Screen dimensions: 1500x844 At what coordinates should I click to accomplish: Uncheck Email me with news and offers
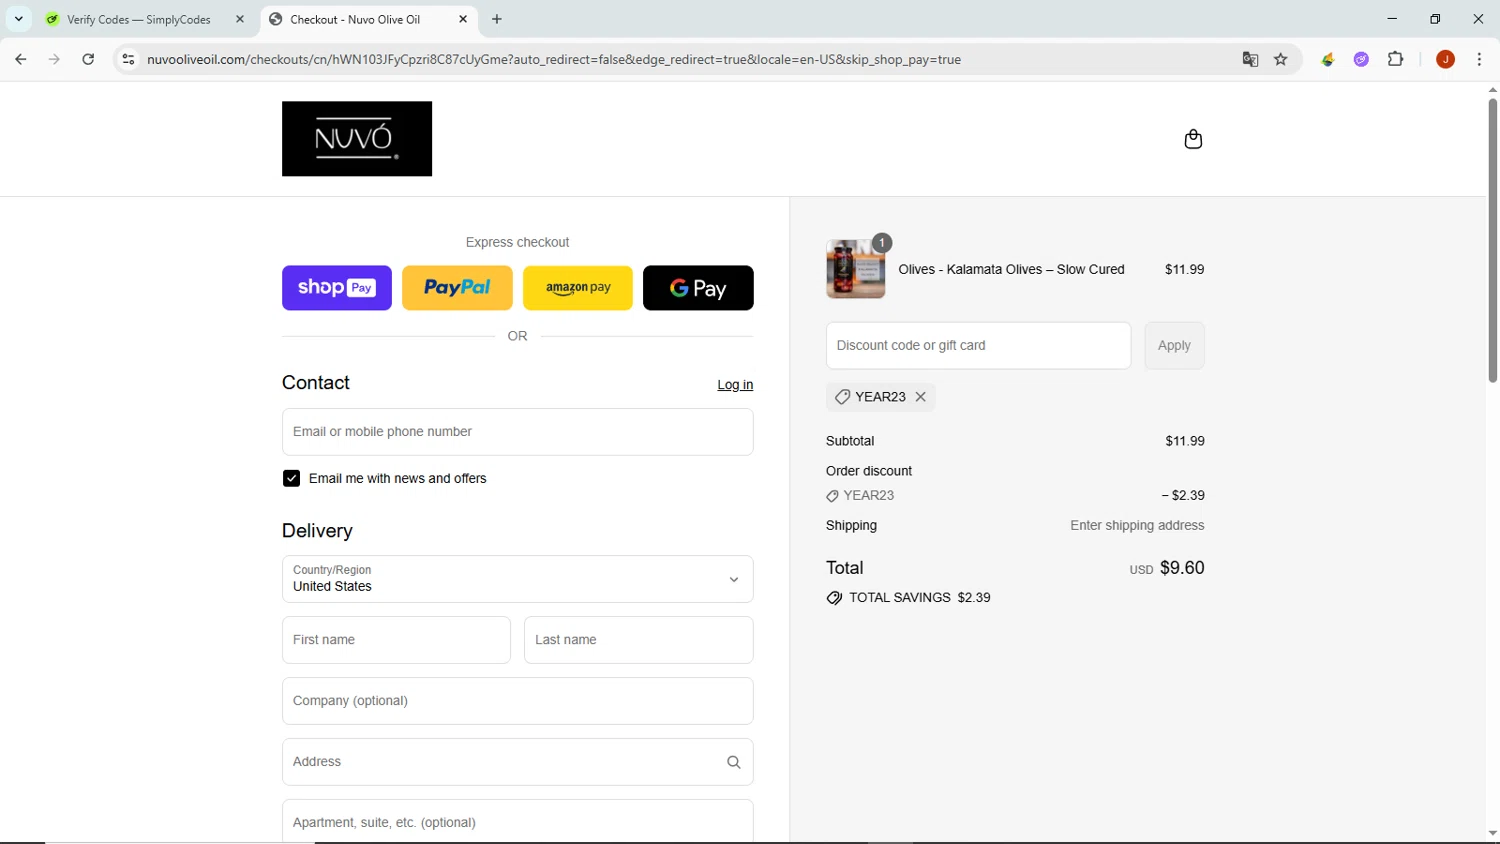(x=291, y=479)
